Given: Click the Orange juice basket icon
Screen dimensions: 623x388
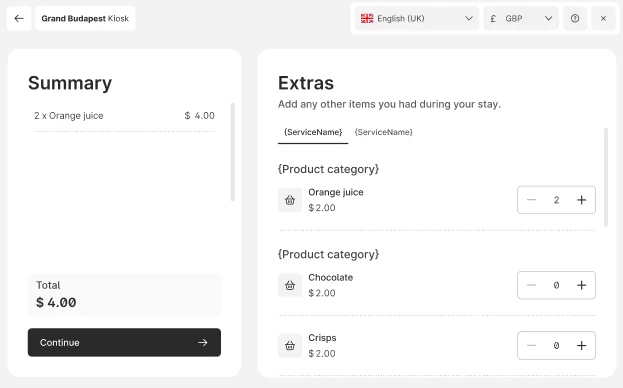Looking at the screenshot, I should (290, 200).
